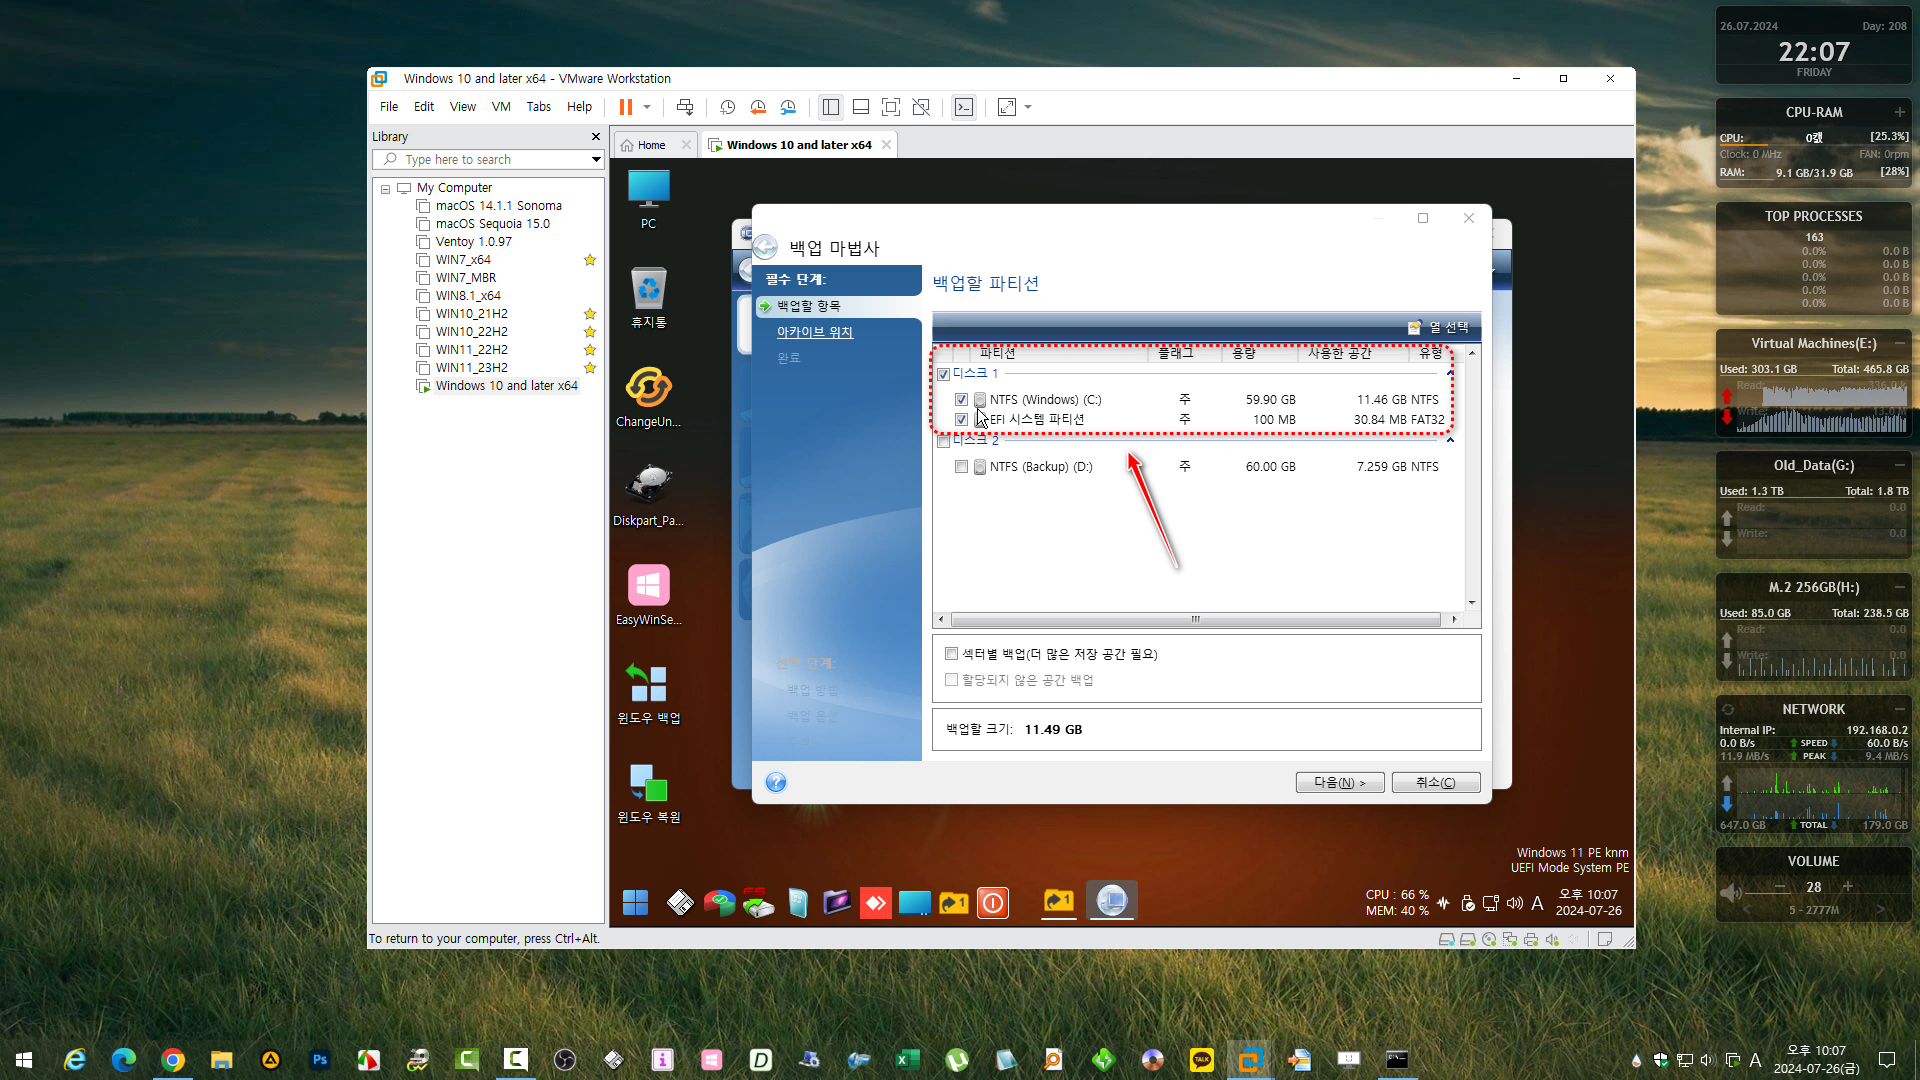Image resolution: width=1920 pixels, height=1080 pixels.
Task: Open stretch guest dropdown arrow
Action: click(x=1028, y=107)
